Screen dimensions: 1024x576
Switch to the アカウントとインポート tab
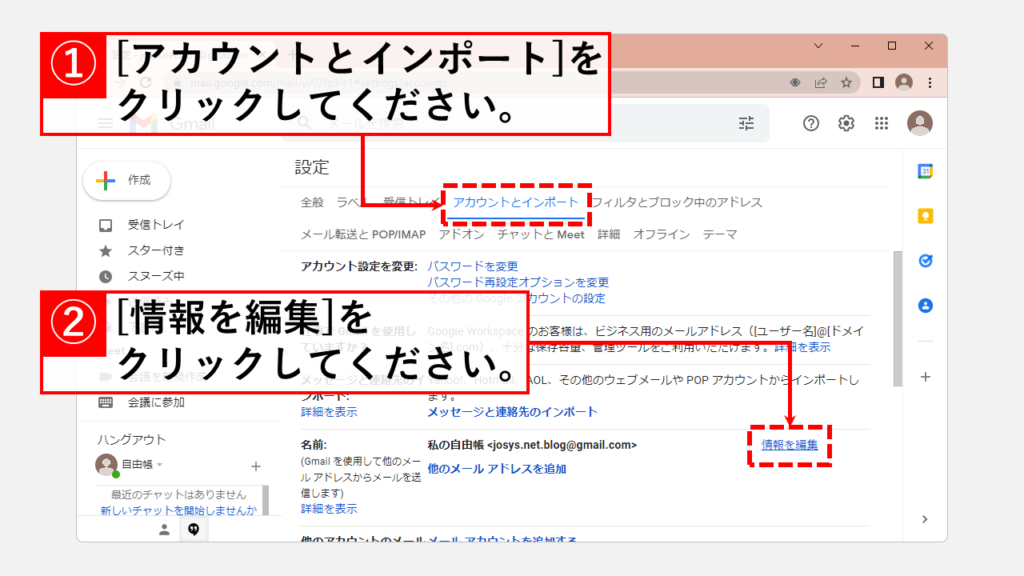(515, 203)
